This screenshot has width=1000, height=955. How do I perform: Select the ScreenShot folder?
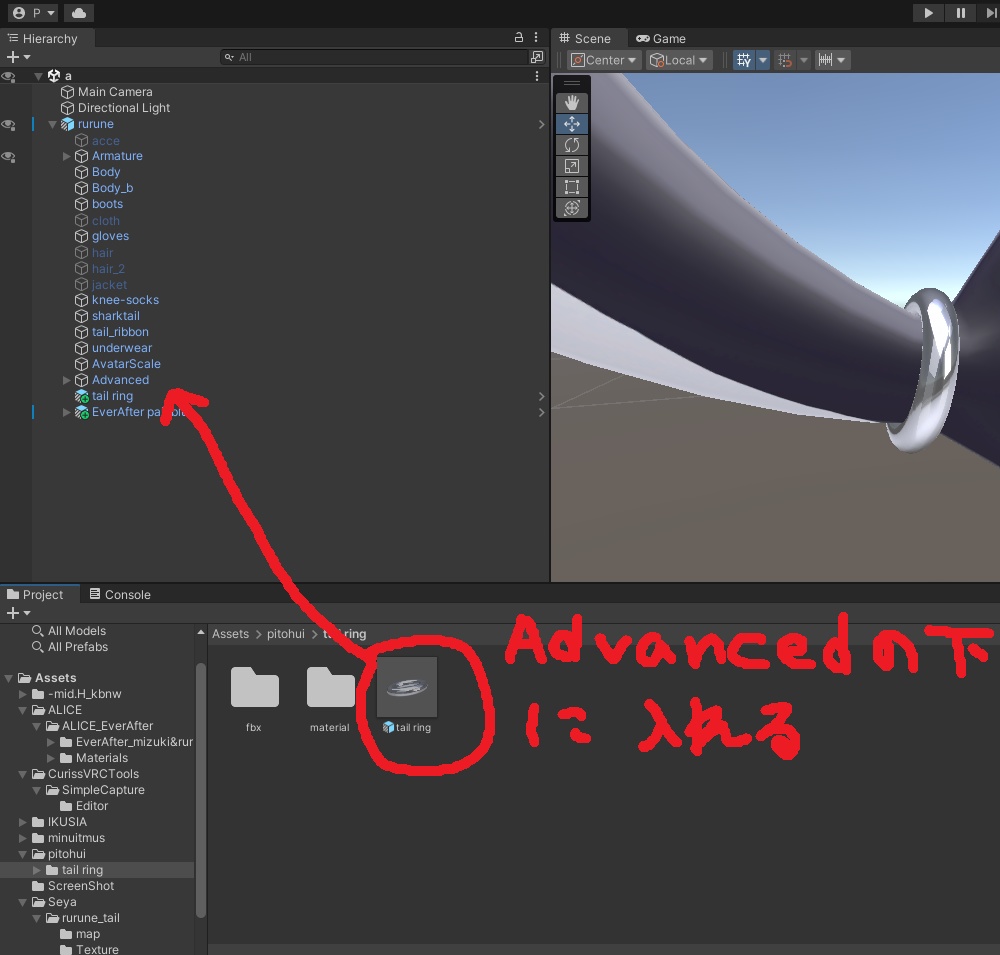(x=80, y=886)
